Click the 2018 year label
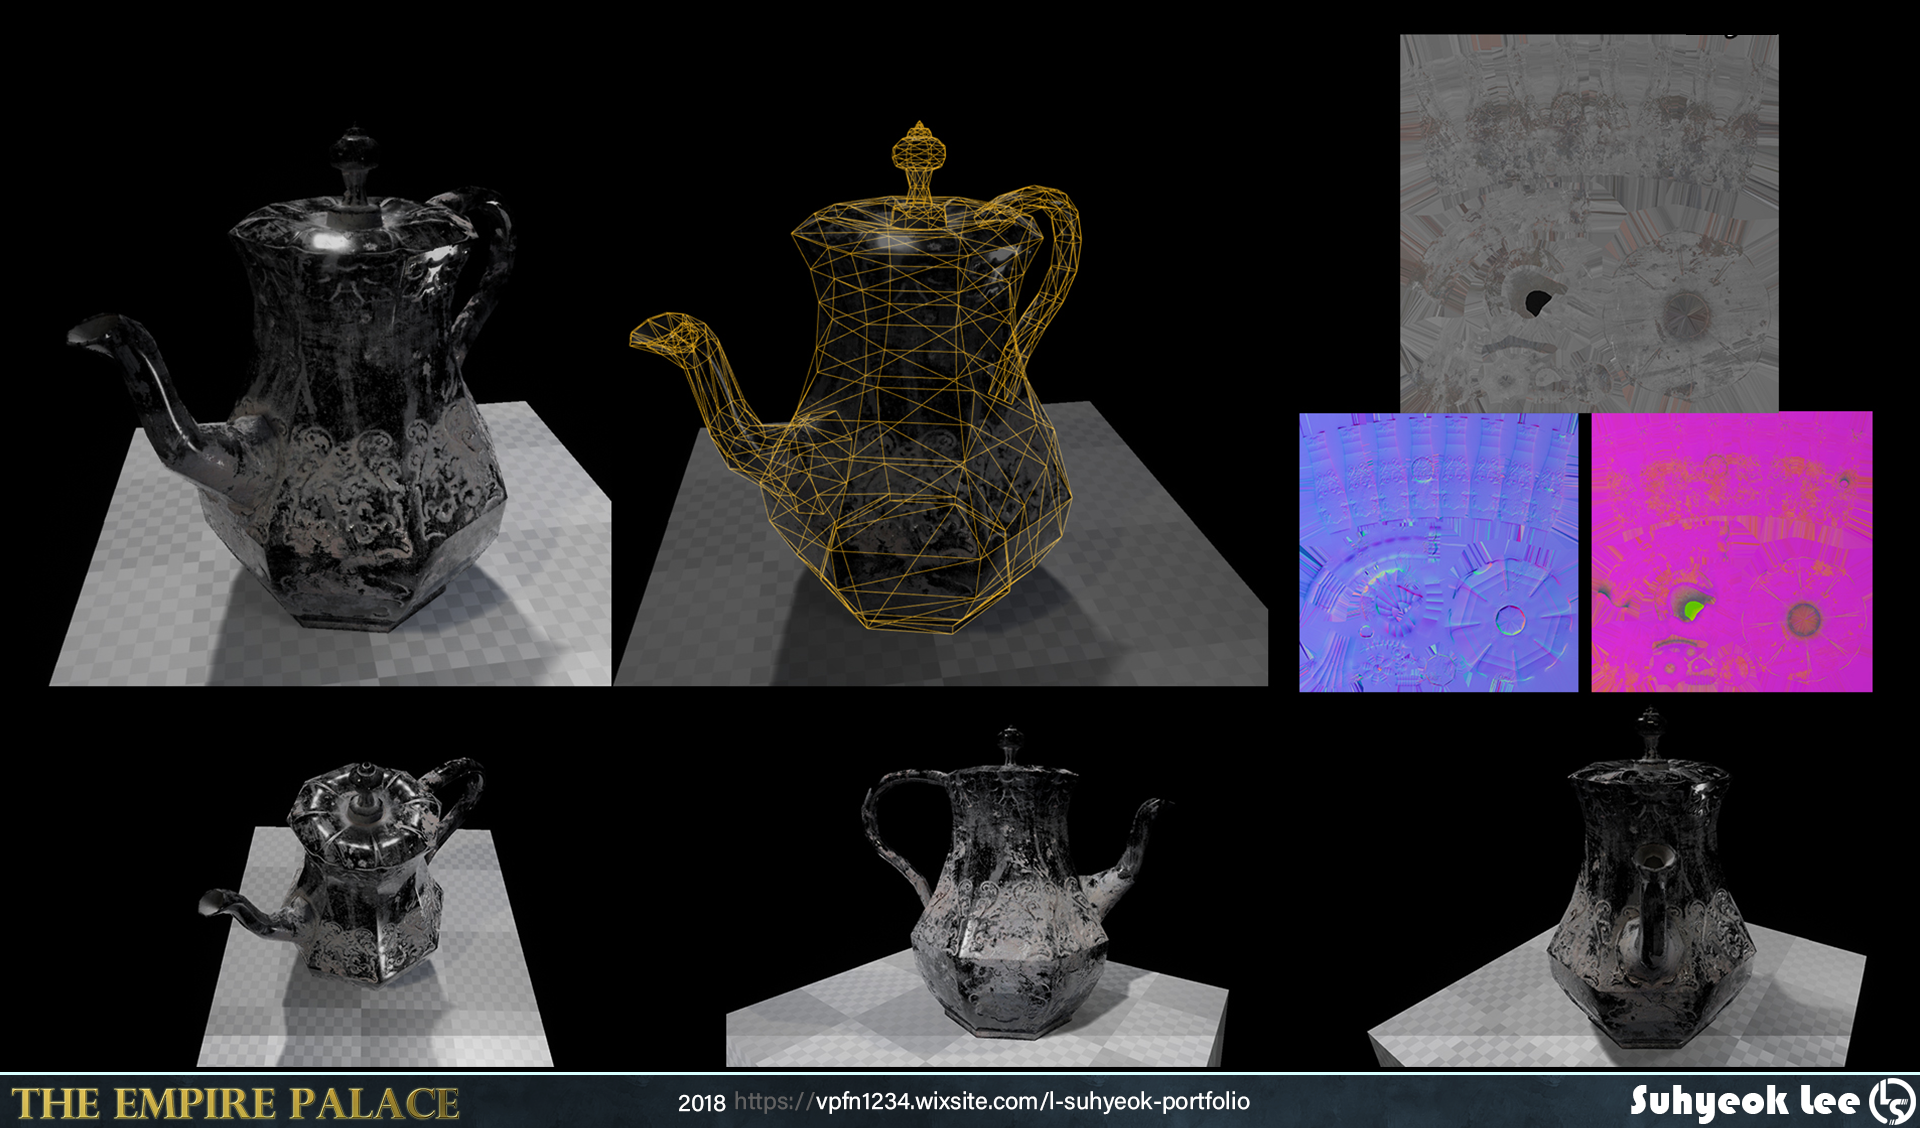Viewport: 1920px width, 1128px height. tap(701, 1103)
